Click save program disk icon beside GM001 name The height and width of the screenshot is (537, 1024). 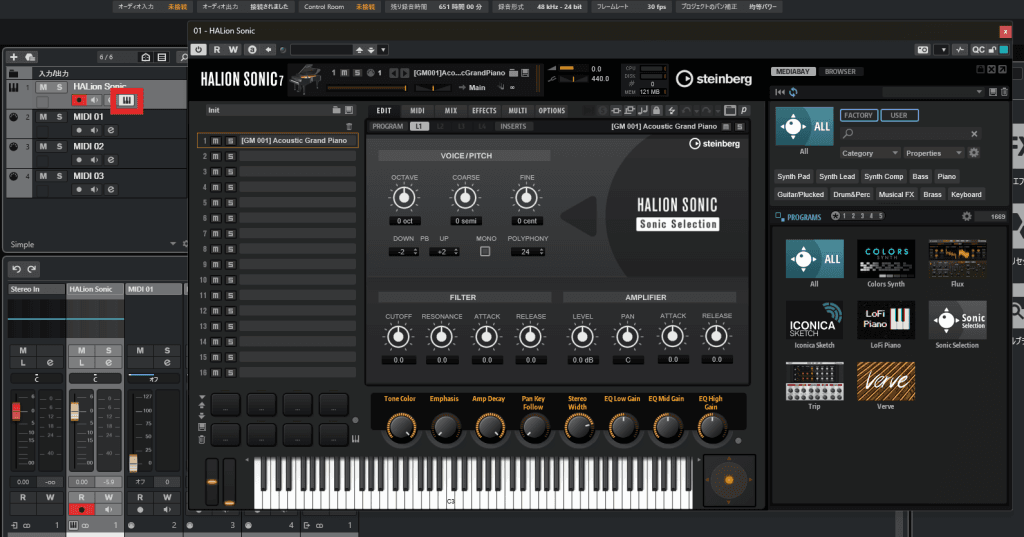pyautogui.click(x=525, y=73)
